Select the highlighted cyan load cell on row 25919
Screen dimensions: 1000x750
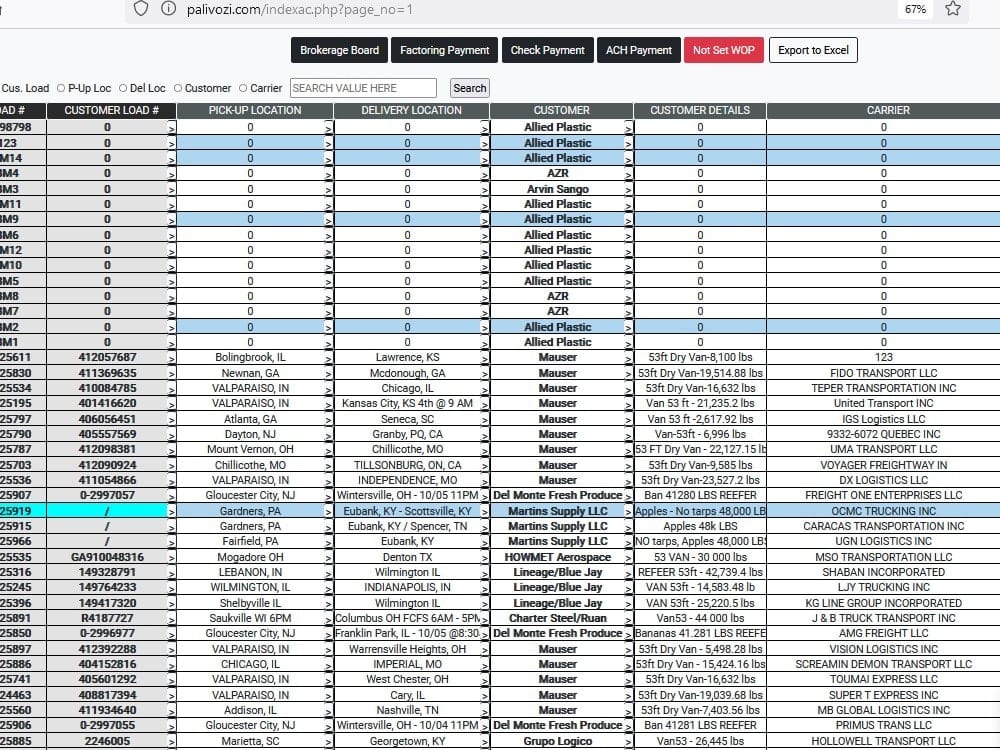[105, 510]
